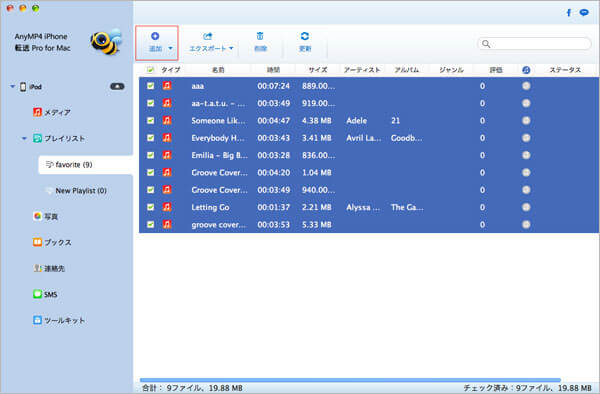This screenshot has width=600, height=394.
Task: Uncheck the Emilia - Big B... checkbox
Action: point(151,155)
